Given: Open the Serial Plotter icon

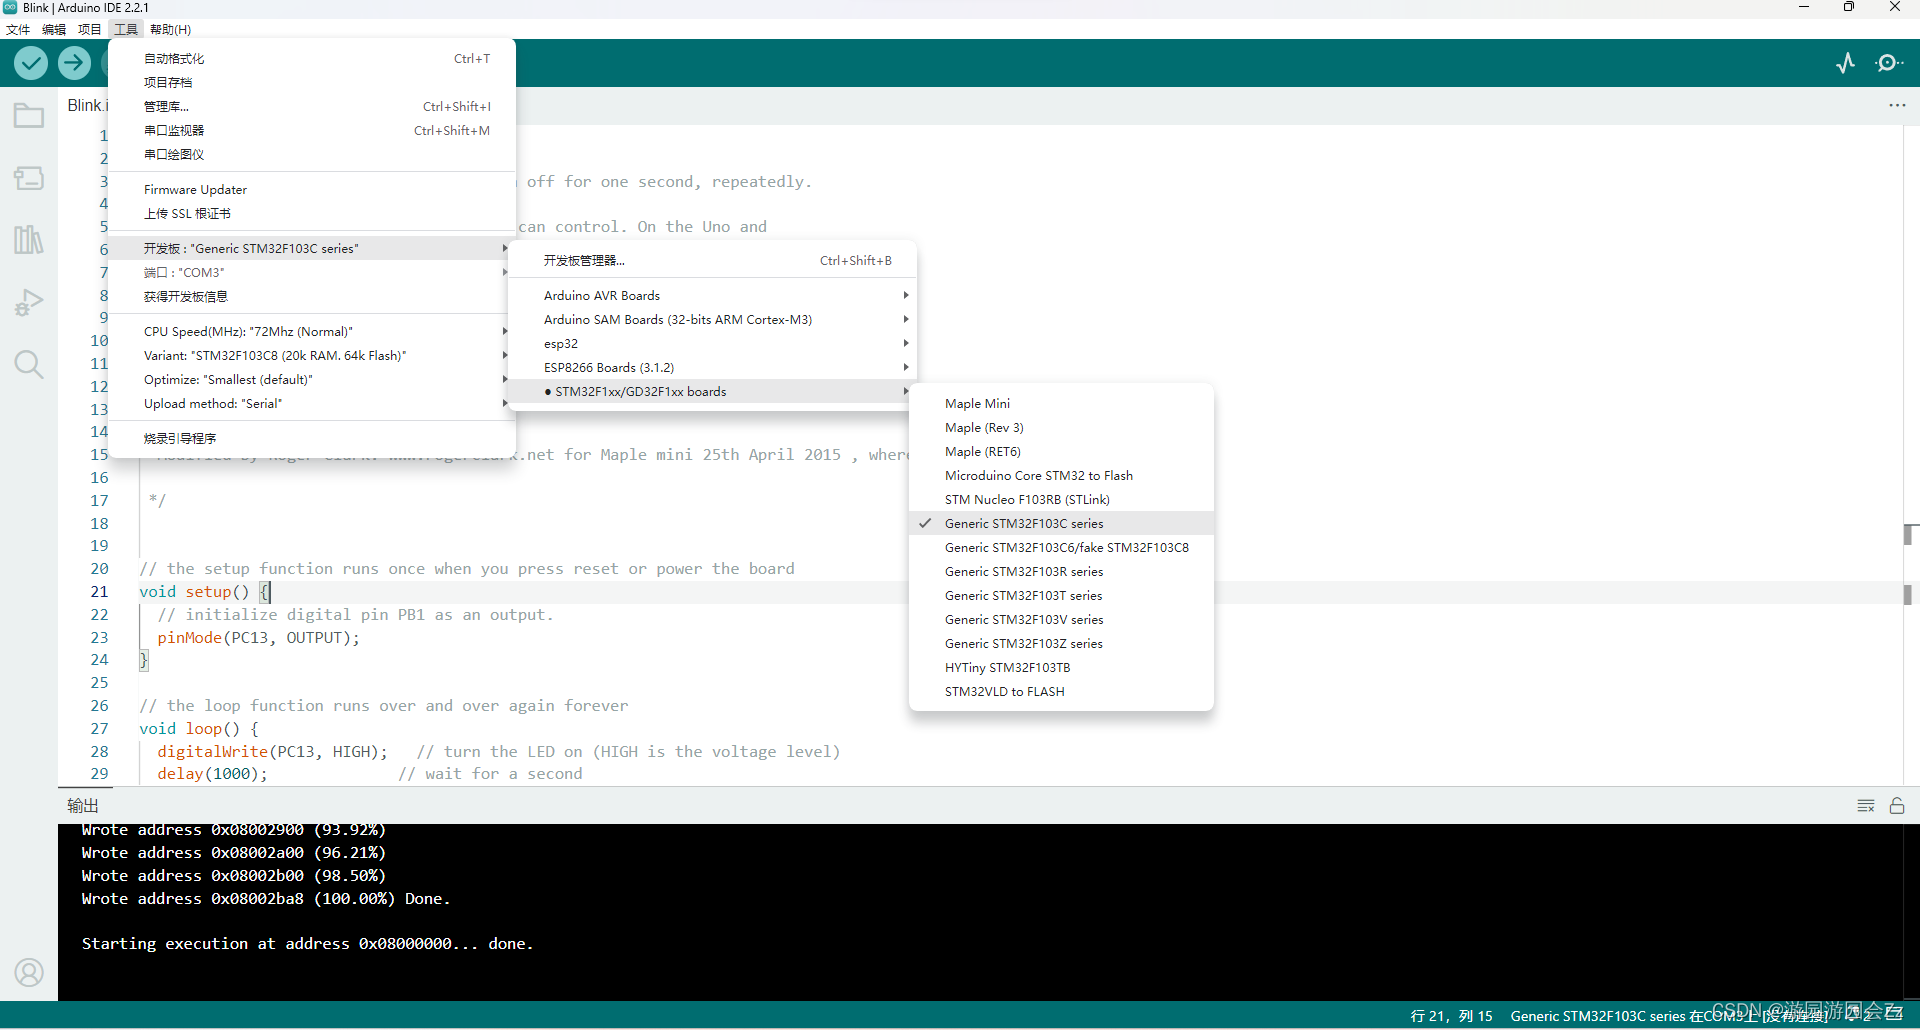Looking at the screenshot, I should [1846, 63].
